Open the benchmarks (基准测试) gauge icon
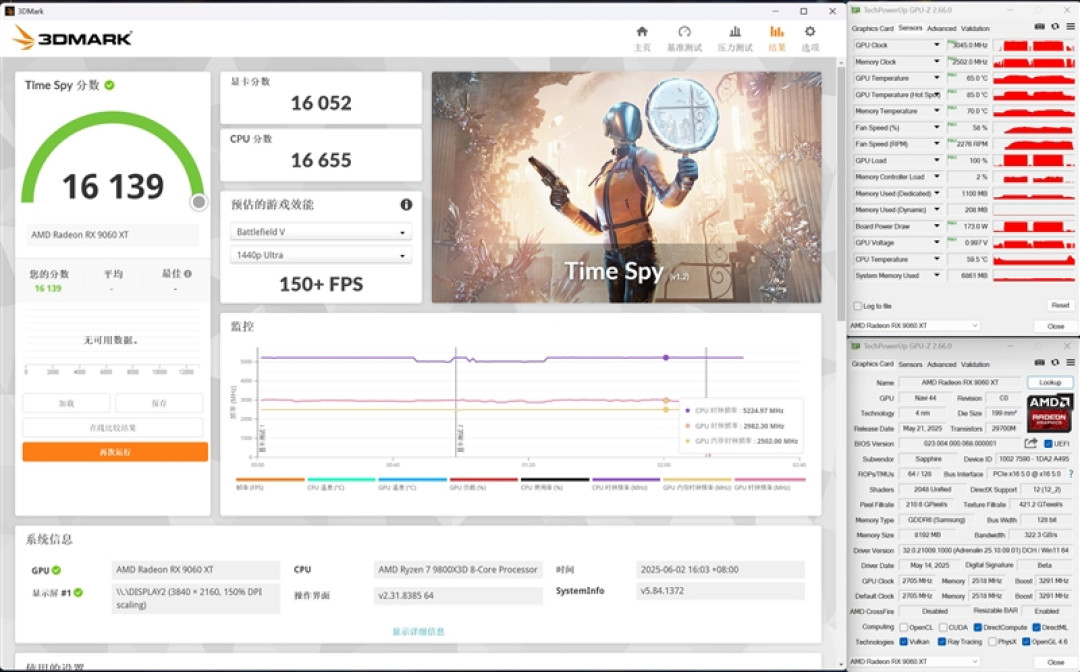The height and width of the screenshot is (672, 1080). [x=684, y=32]
